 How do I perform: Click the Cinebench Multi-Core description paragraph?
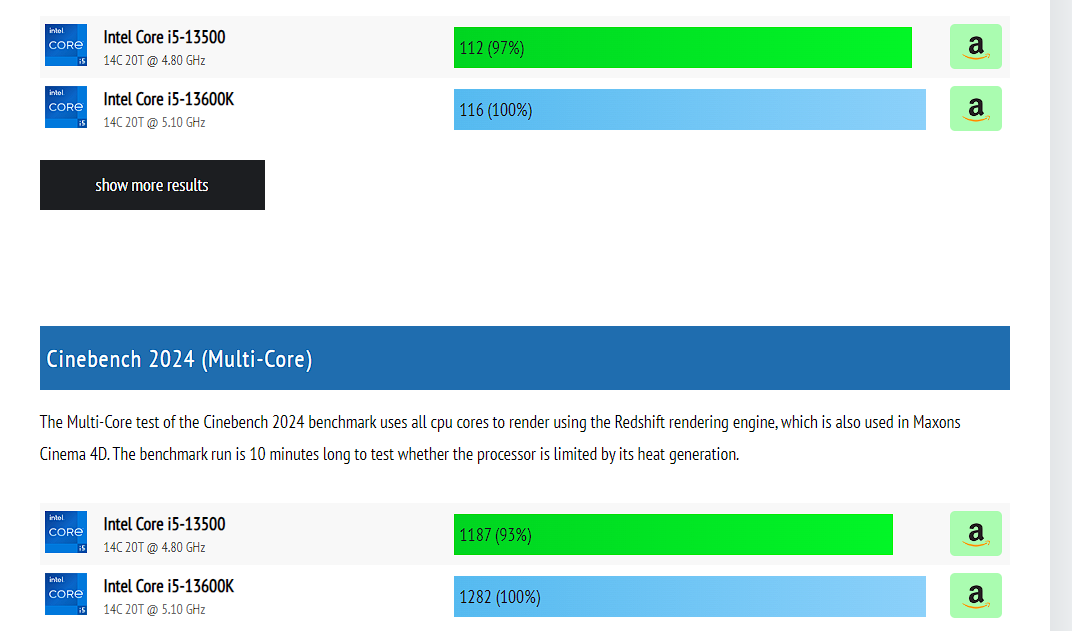tap(500, 438)
